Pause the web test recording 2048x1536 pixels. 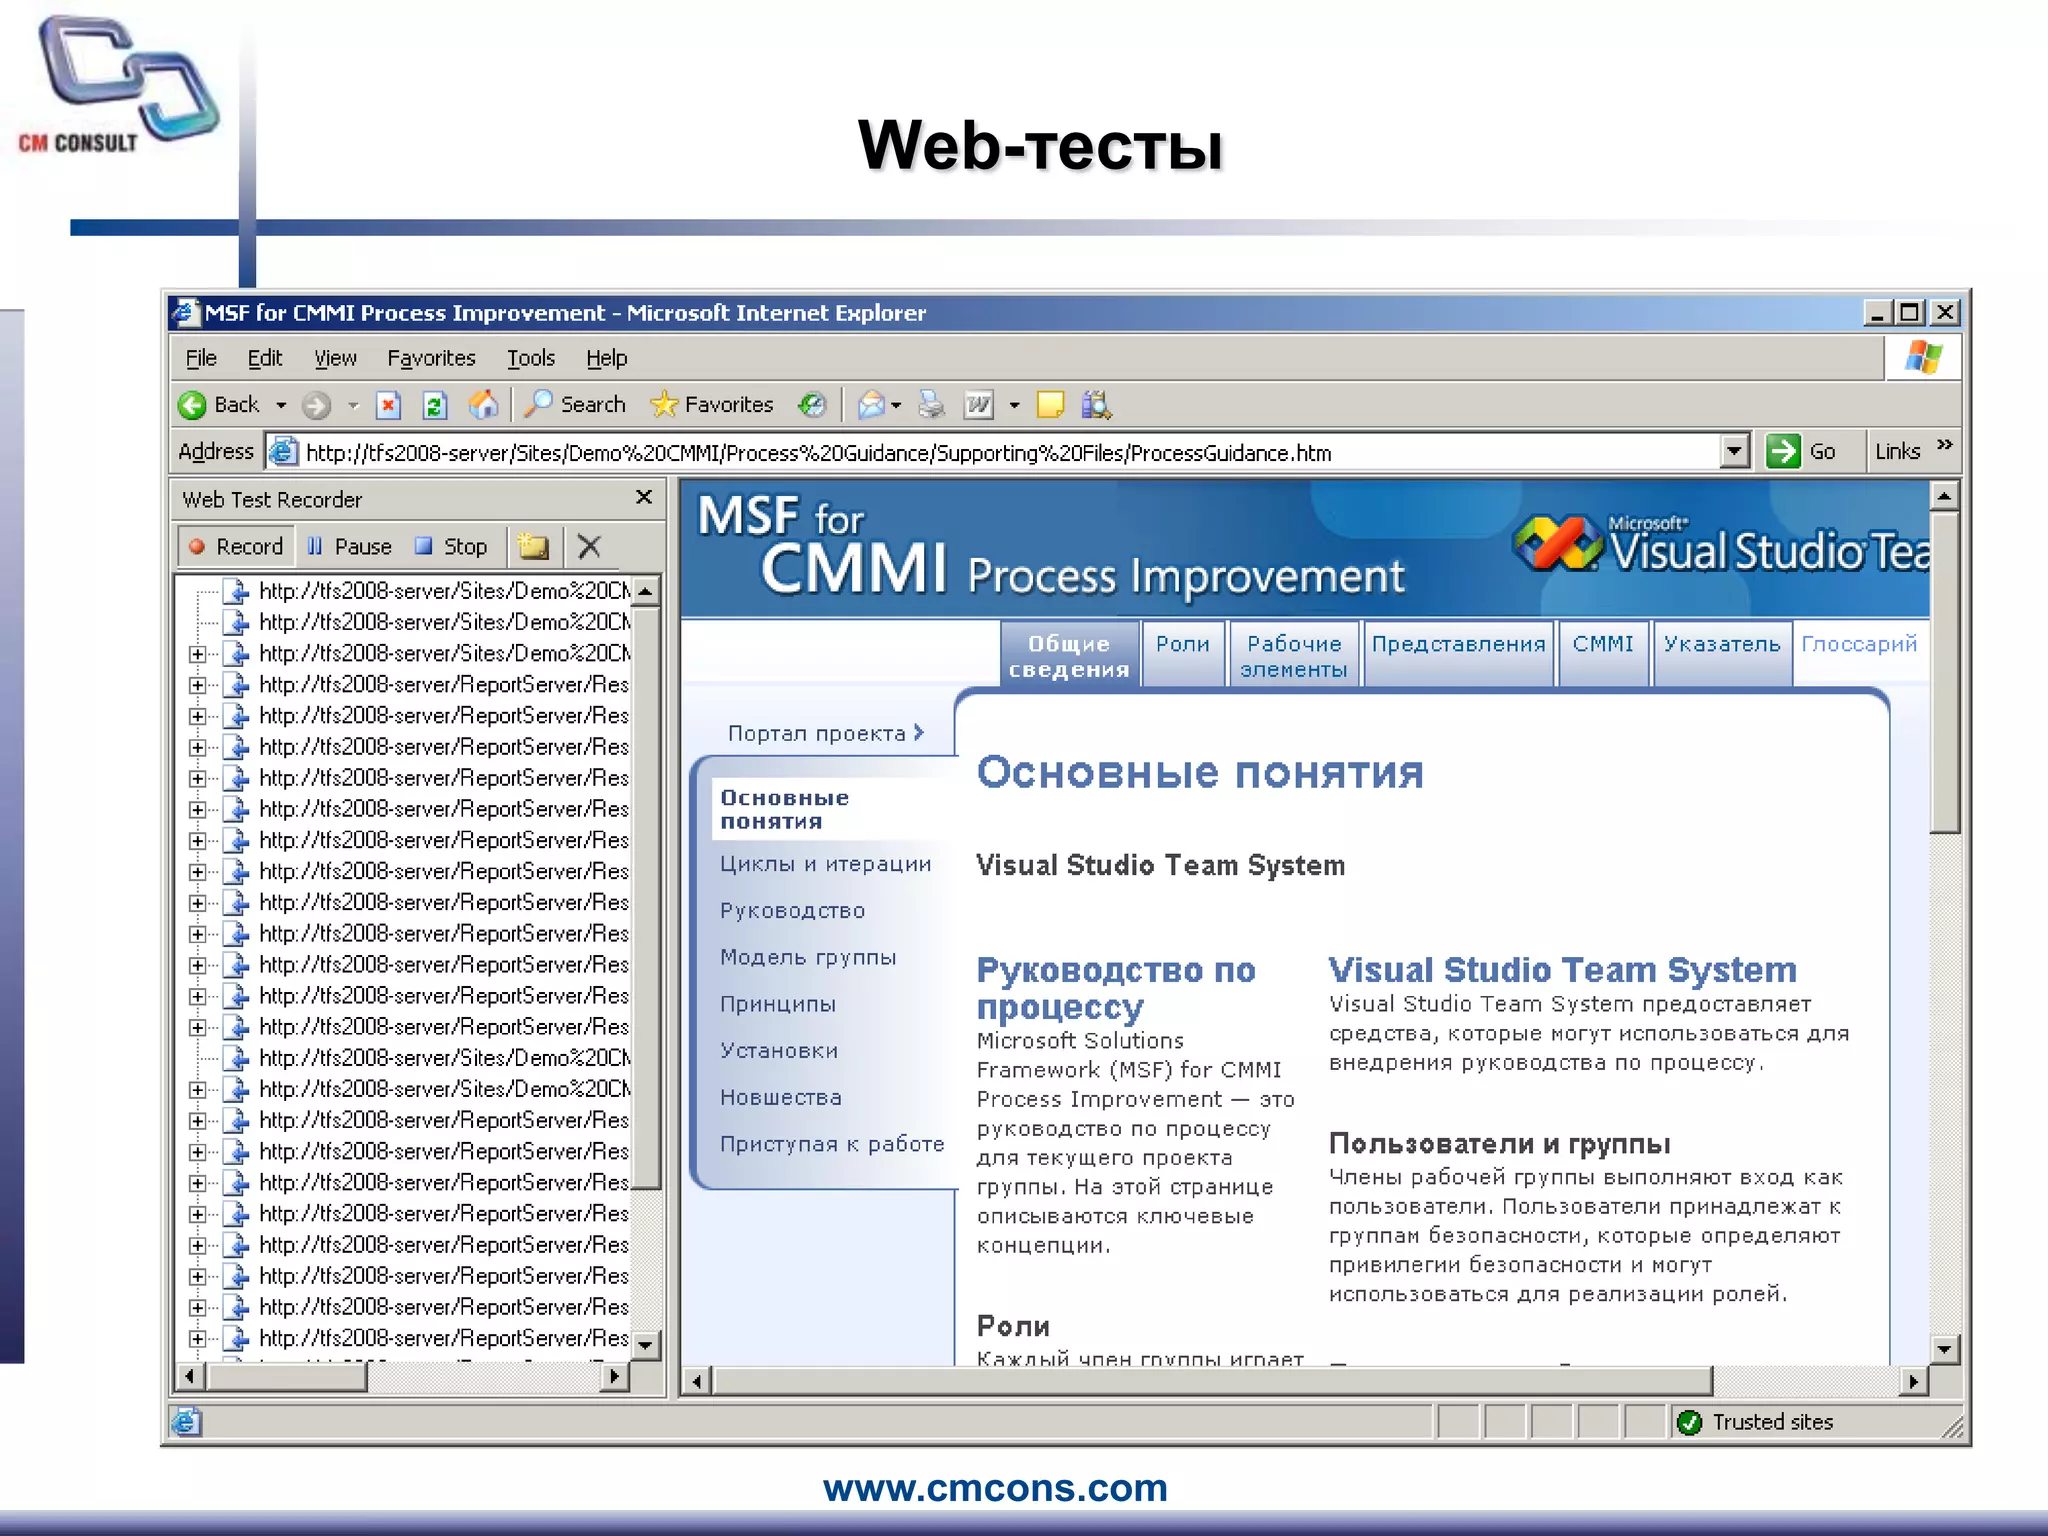(349, 546)
